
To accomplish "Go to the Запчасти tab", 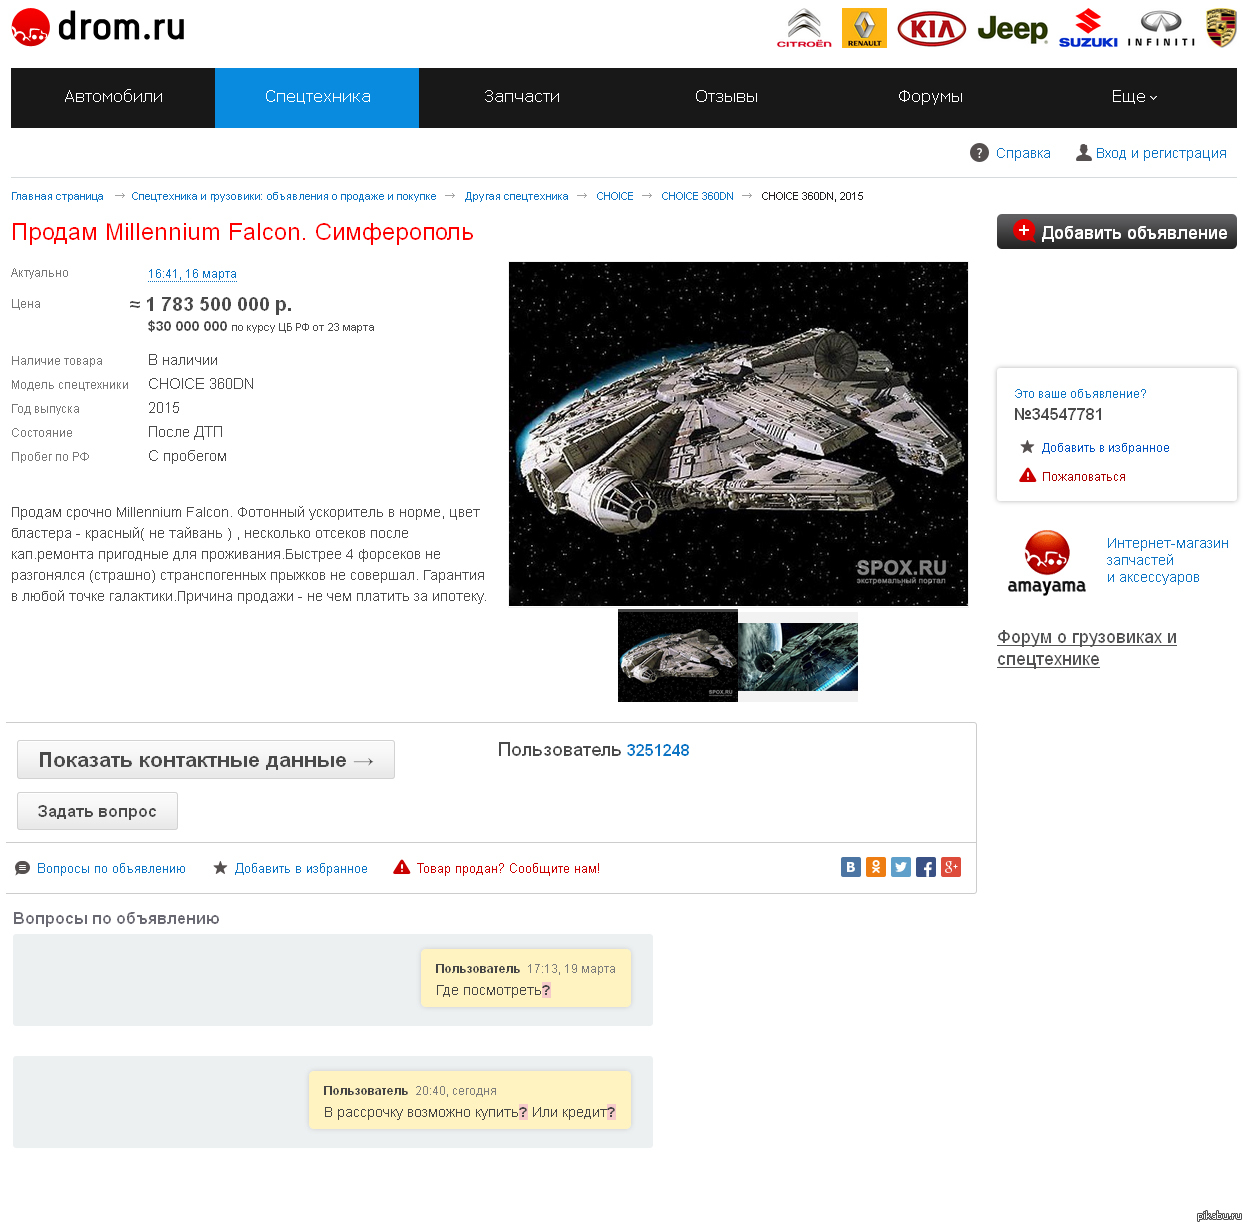I will (521, 97).
